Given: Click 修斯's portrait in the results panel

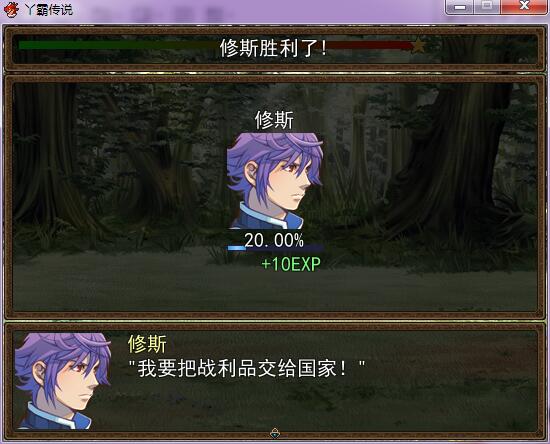Looking at the screenshot, I should (275, 181).
